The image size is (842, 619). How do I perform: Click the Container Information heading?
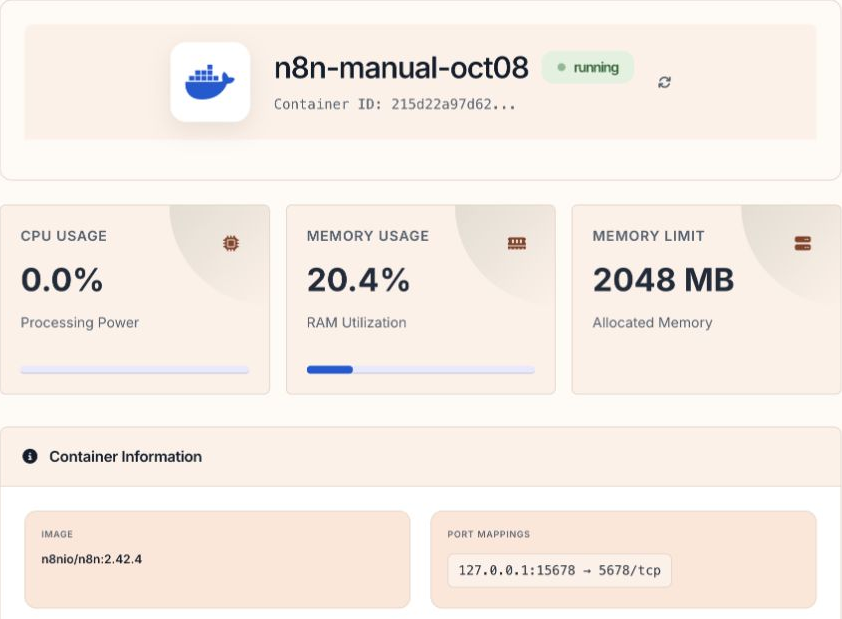126,456
